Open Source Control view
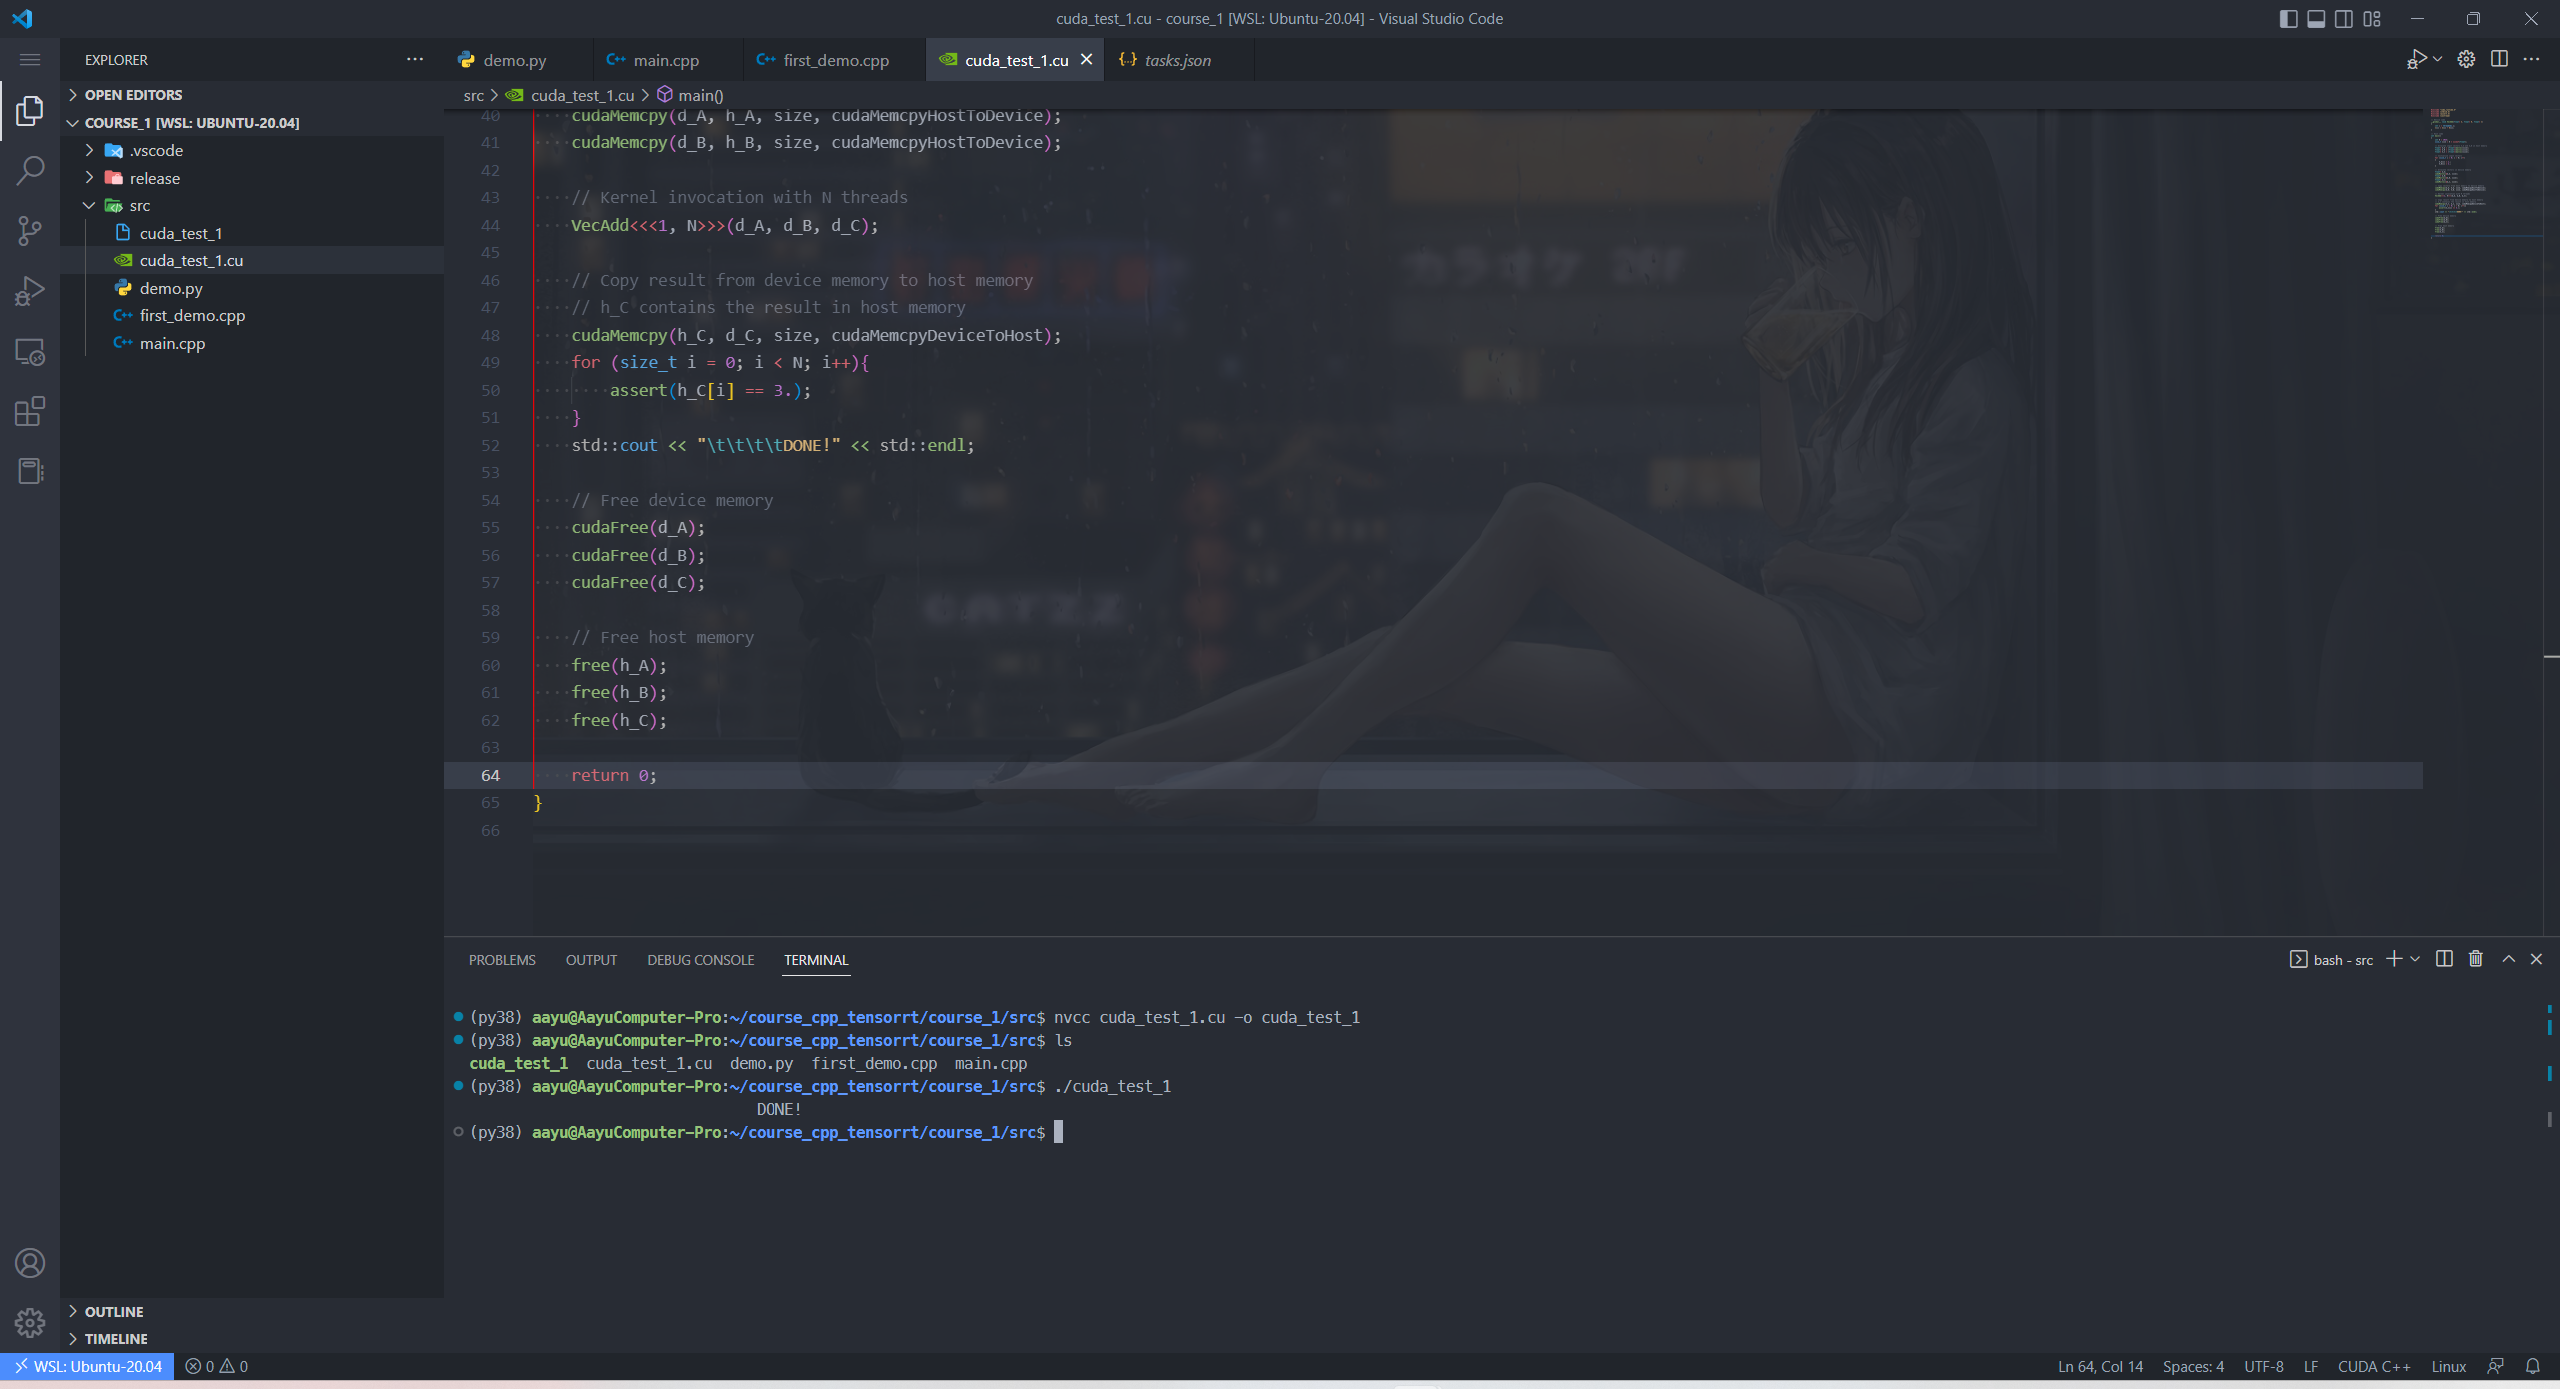 [30, 231]
